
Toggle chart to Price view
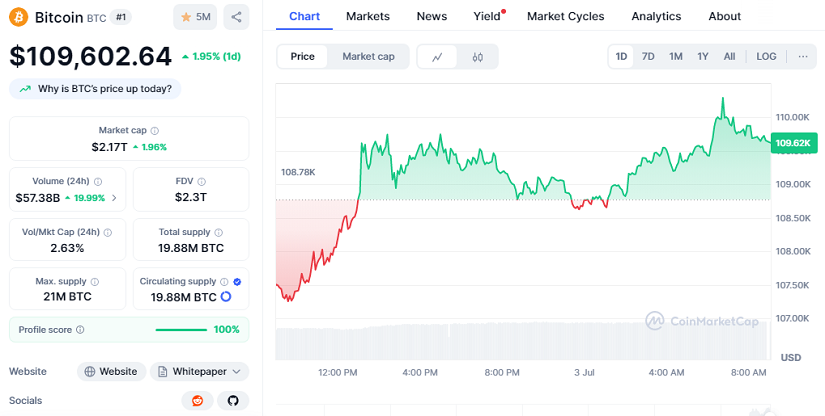tap(303, 57)
